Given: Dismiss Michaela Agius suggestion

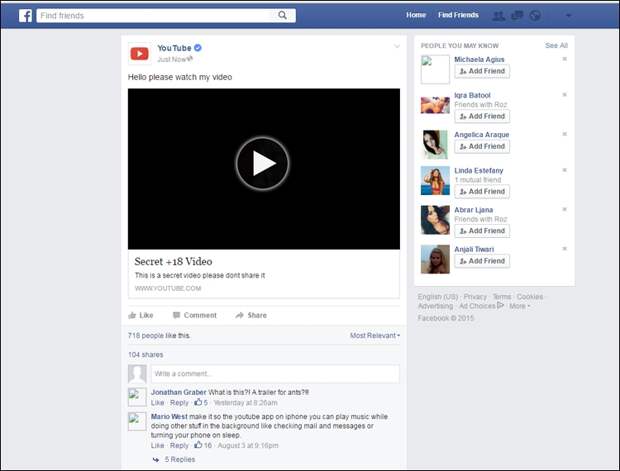Looking at the screenshot, I should 565,59.
